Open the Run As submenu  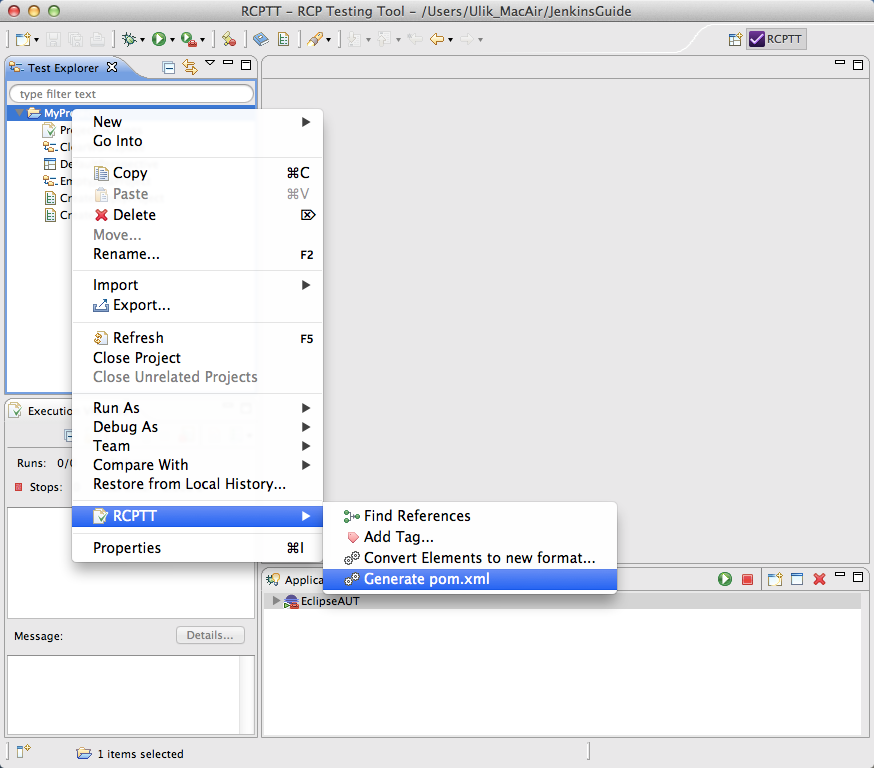click(x=197, y=408)
